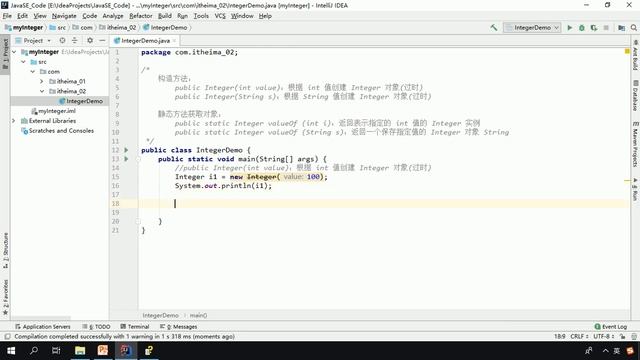Click the Task View taskbar icon
This screenshot has height=360, width=640.
tap(56, 351)
